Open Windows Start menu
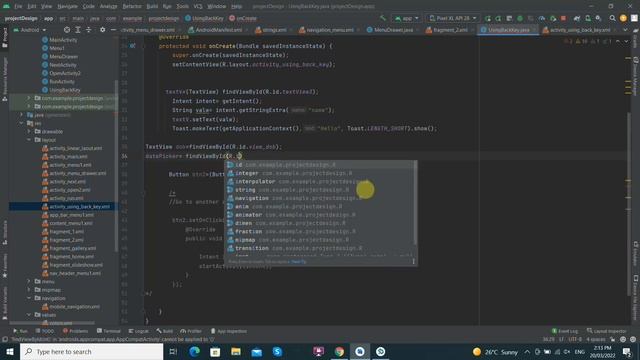Screen dimensions: 640x360 coord(10,351)
